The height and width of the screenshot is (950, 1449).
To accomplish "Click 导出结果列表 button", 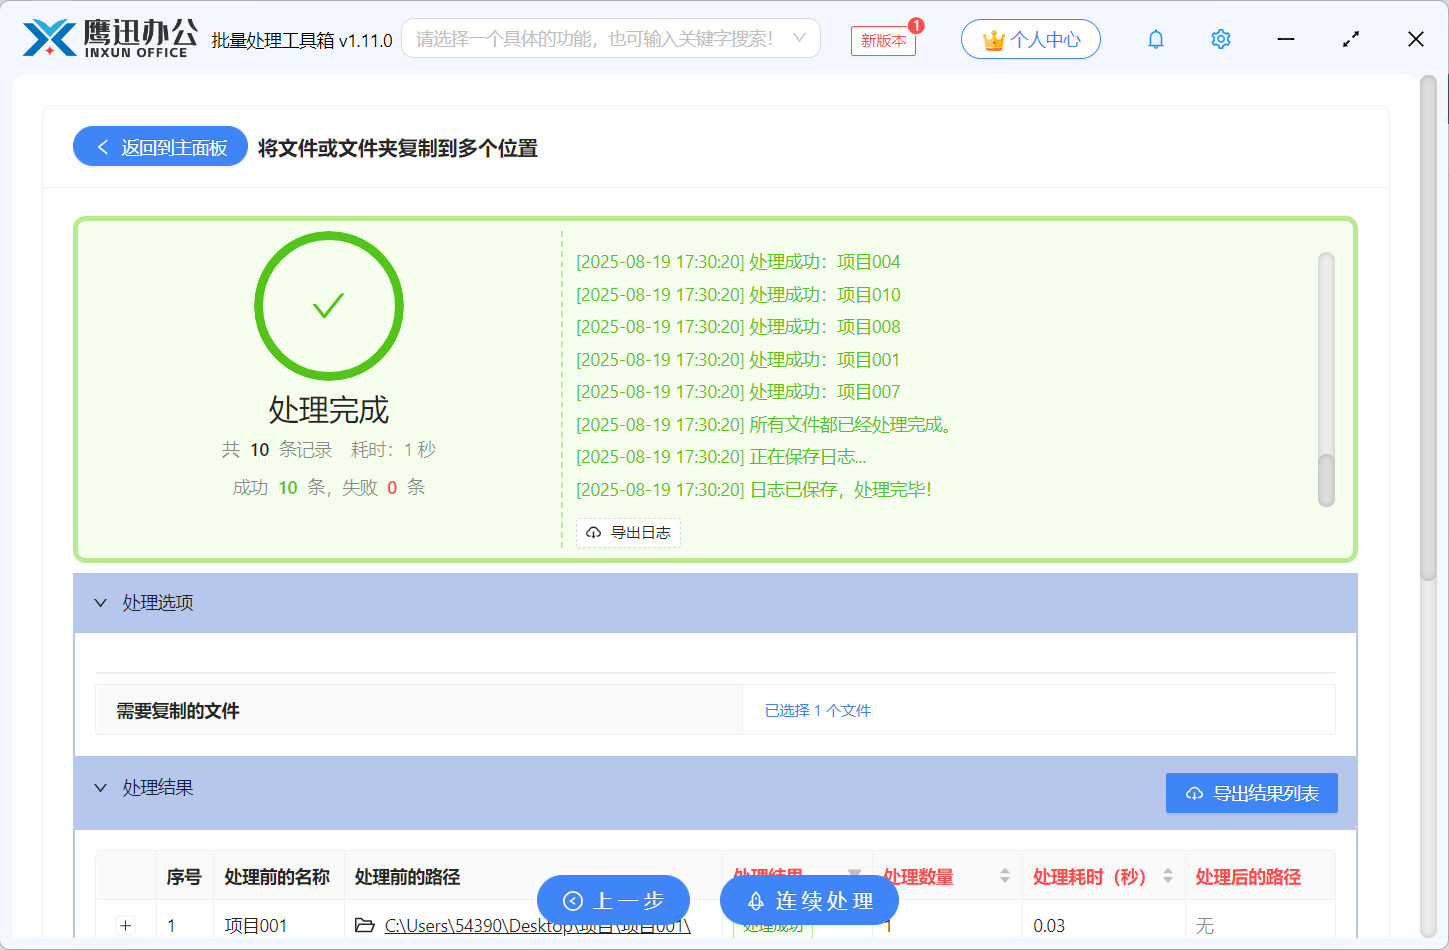I will 1251,793.
